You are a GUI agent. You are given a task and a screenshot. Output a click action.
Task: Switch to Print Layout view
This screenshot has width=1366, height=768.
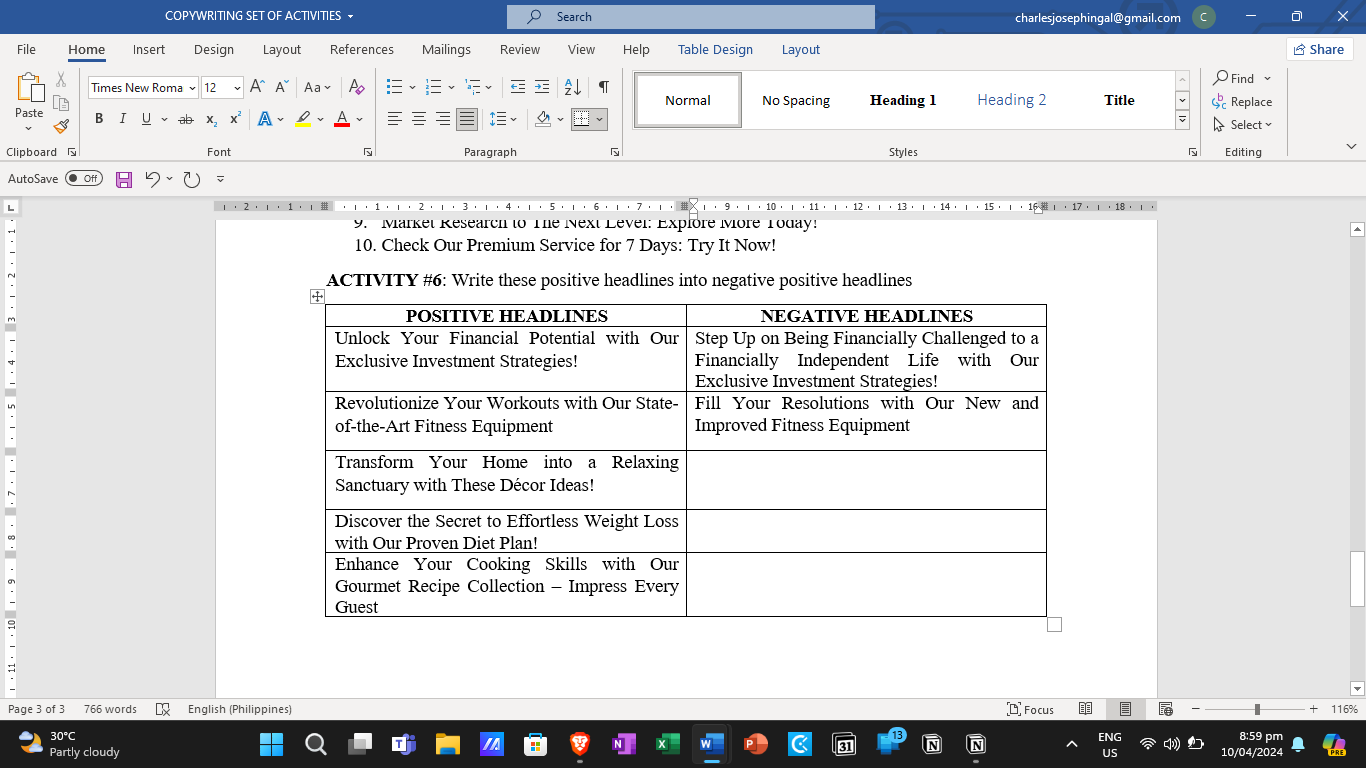(x=1125, y=709)
